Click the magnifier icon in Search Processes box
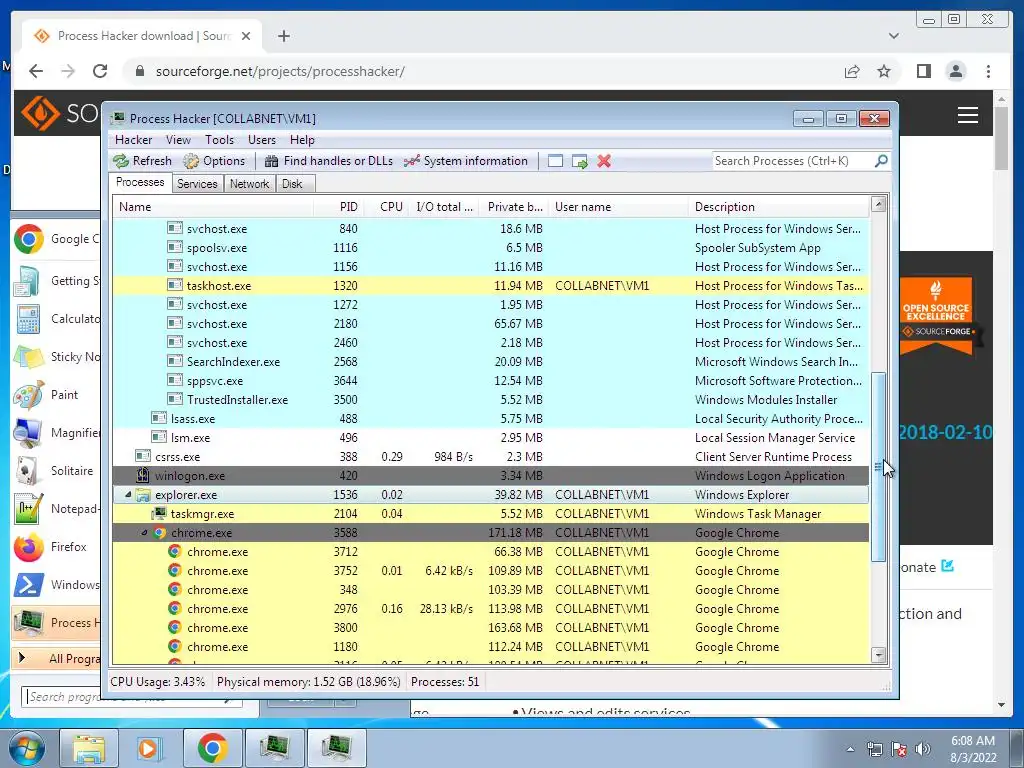The image size is (1024, 768). click(881, 161)
